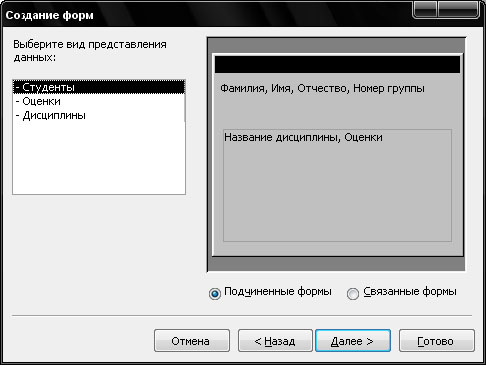Go back with the Назад button
This screenshot has height=365, width=486.
click(x=275, y=341)
